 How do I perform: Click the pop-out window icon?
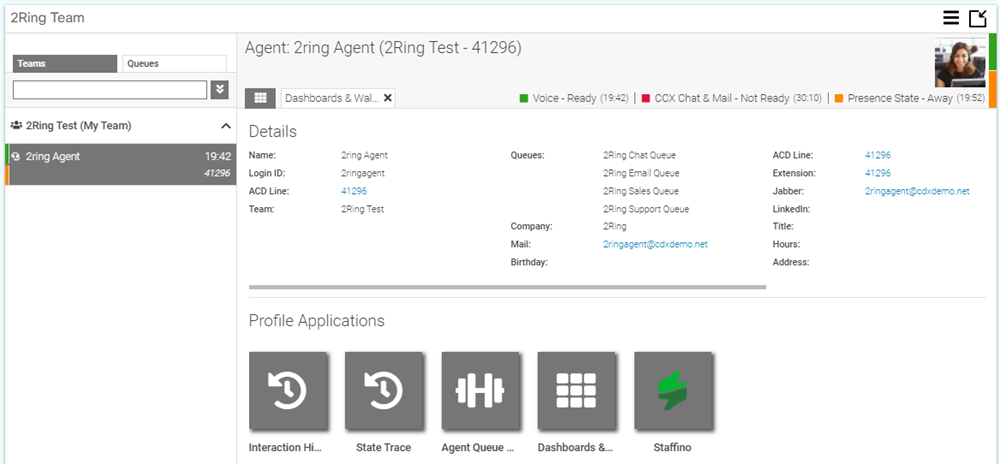pyautogui.click(x=978, y=18)
